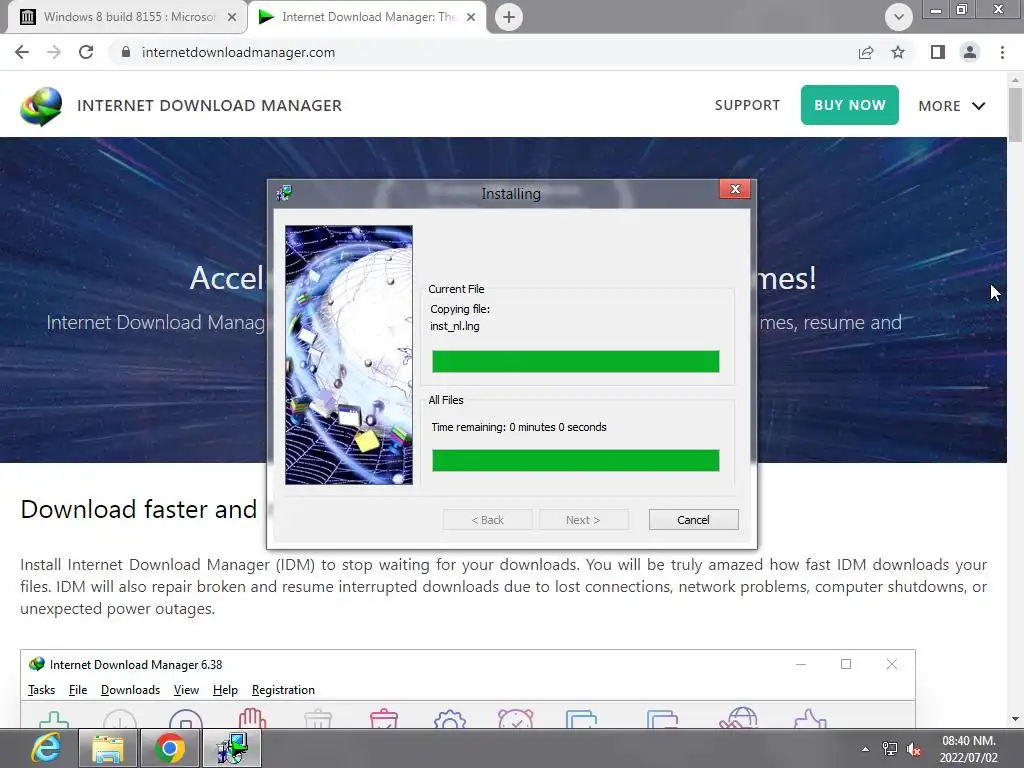Share this page icon

point(866,52)
